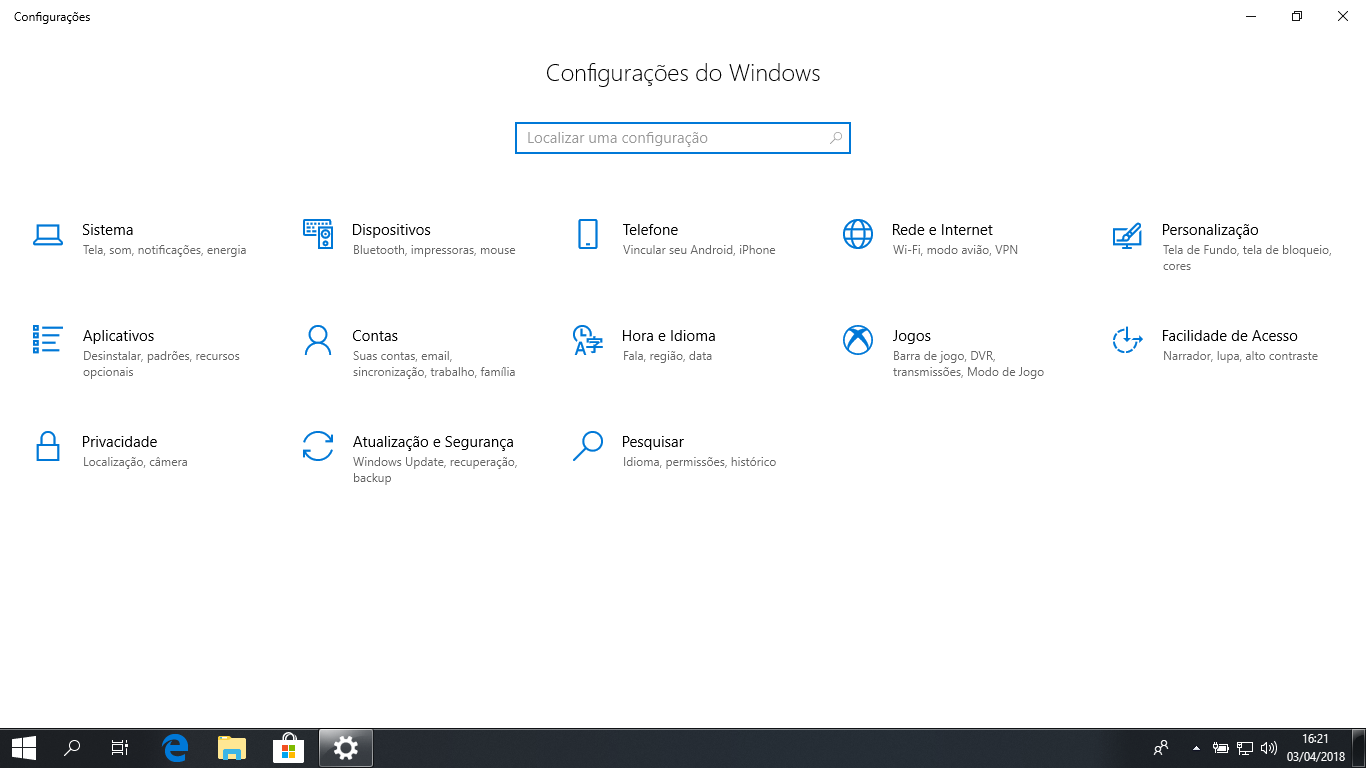The width and height of the screenshot is (1366, 768).
Task: Open the Windows Start menu
Action: click(24, 748)
